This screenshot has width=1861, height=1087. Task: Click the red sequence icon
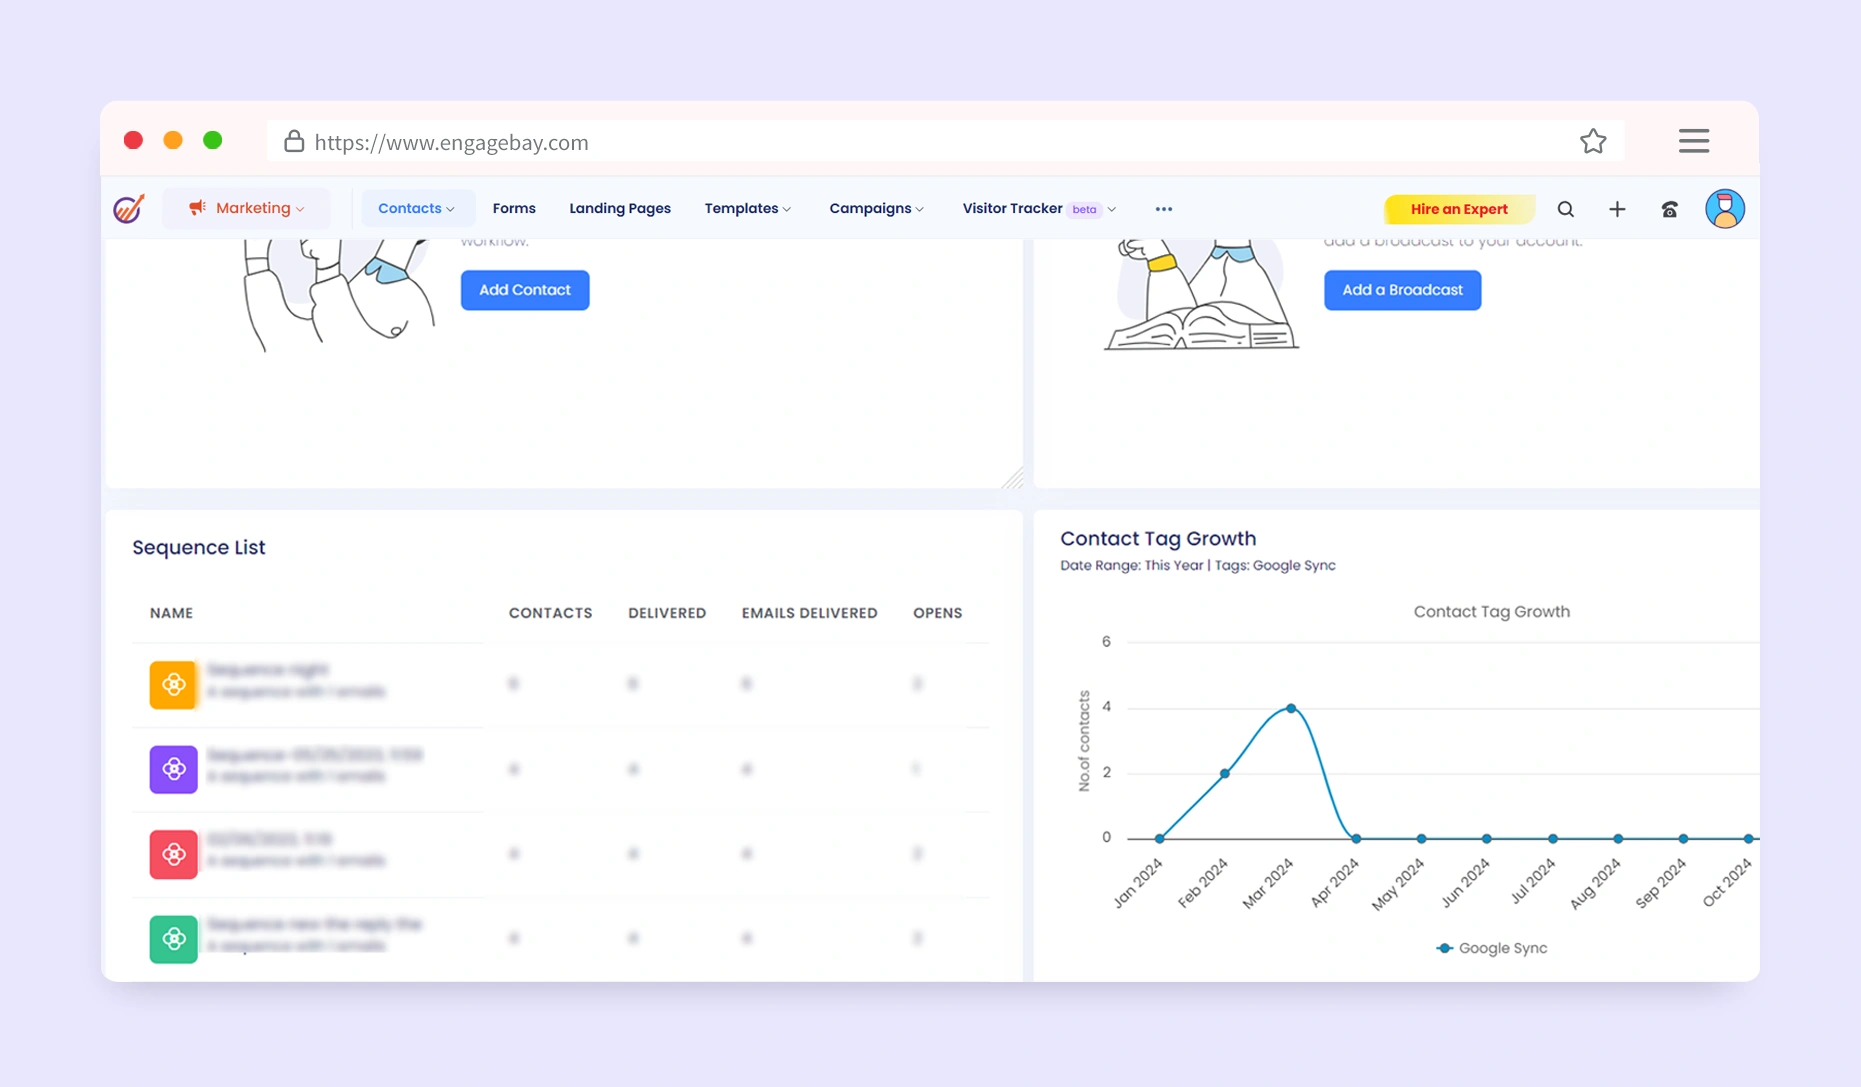[x=173, y=854]
